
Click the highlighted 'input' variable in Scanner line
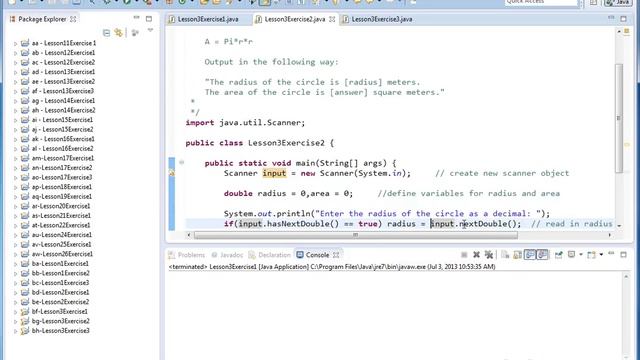click(274, 173)
